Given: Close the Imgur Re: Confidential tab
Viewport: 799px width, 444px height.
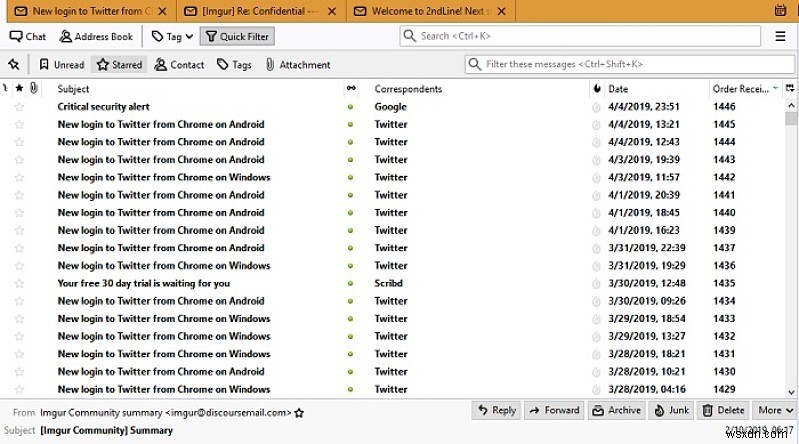Looking at the screenshot, I should (x=332, y=11).
